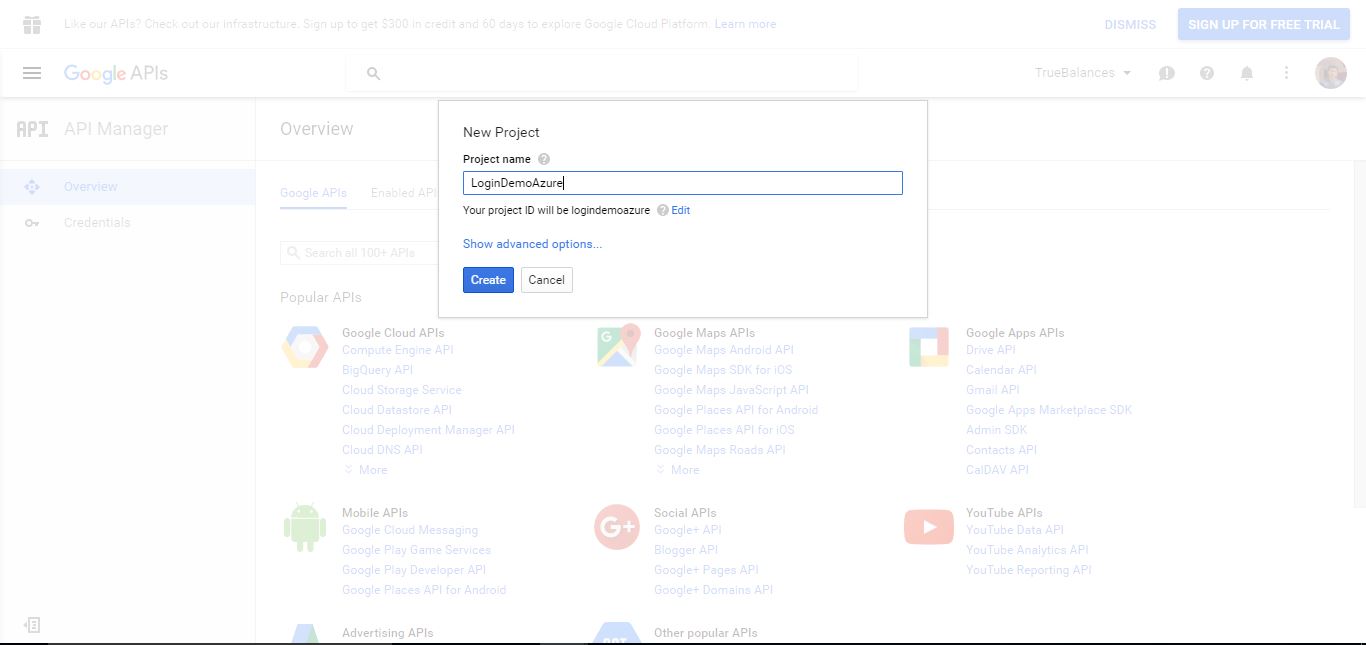This screenshot has width=1366, height=645.
Task: Open Cloud Storage Service link
Action: coord(402,390)
